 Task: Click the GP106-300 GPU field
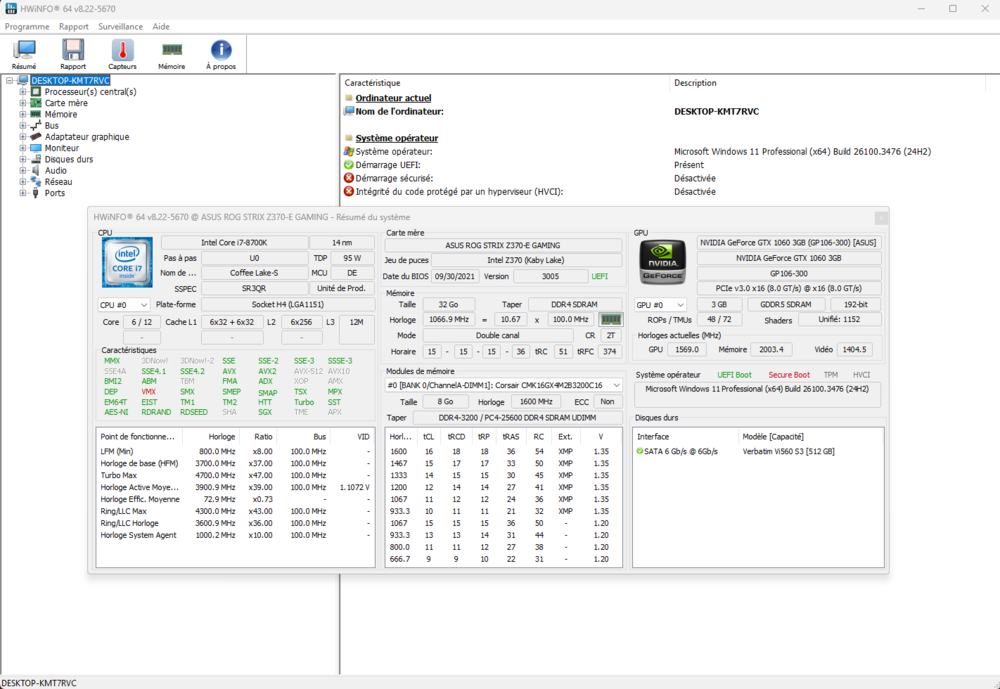[789, 273]
